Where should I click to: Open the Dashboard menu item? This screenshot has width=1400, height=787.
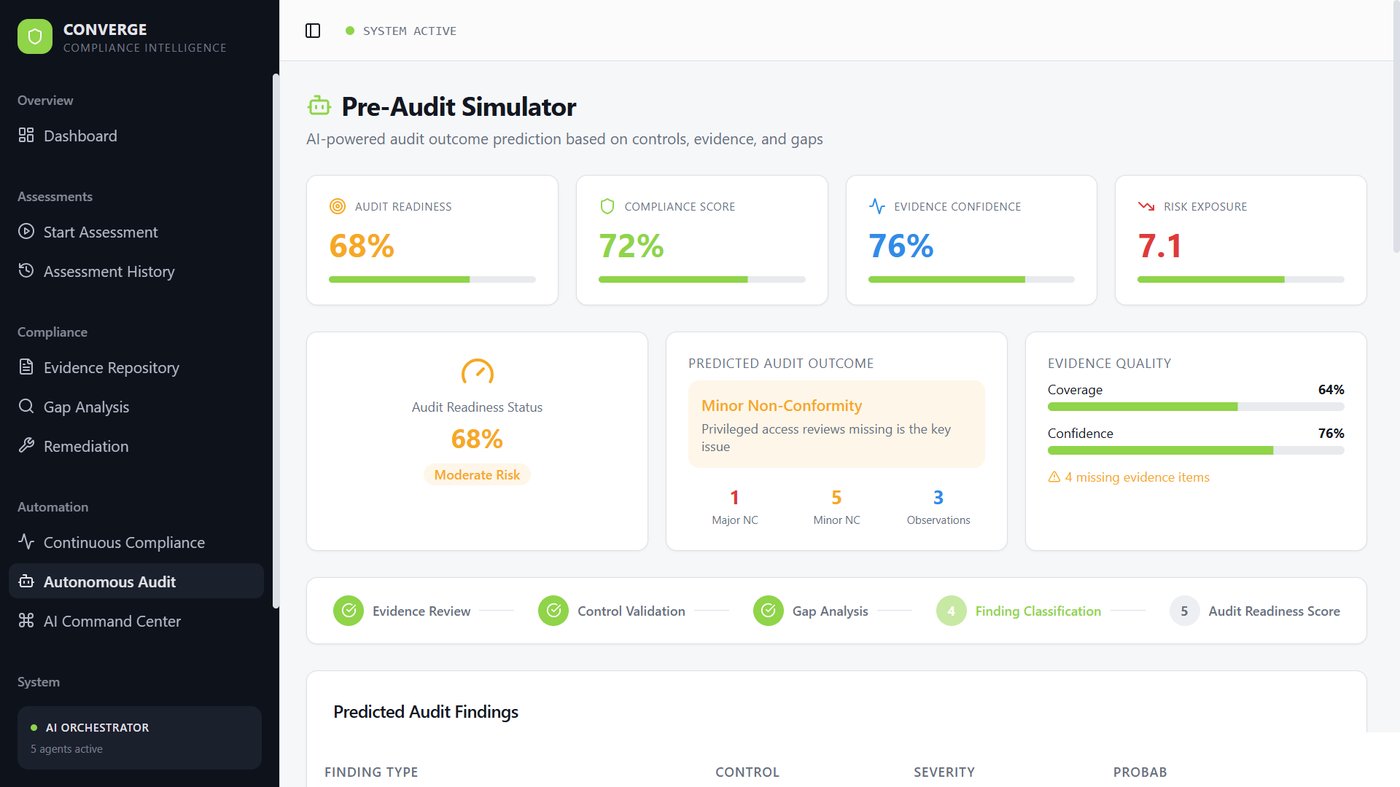coord(136,135)
